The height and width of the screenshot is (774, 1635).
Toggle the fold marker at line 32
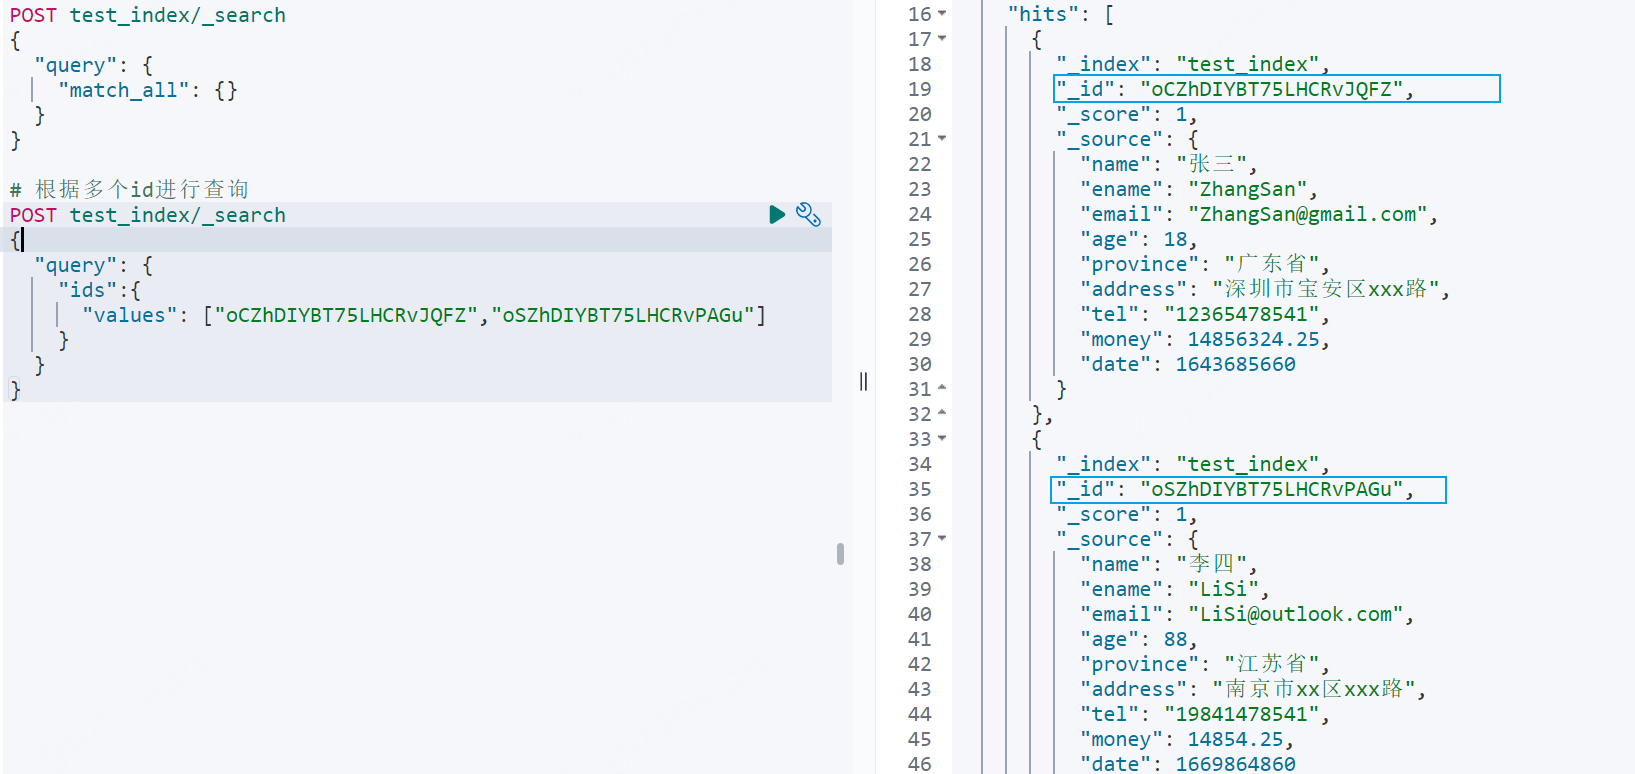(942, 414)
